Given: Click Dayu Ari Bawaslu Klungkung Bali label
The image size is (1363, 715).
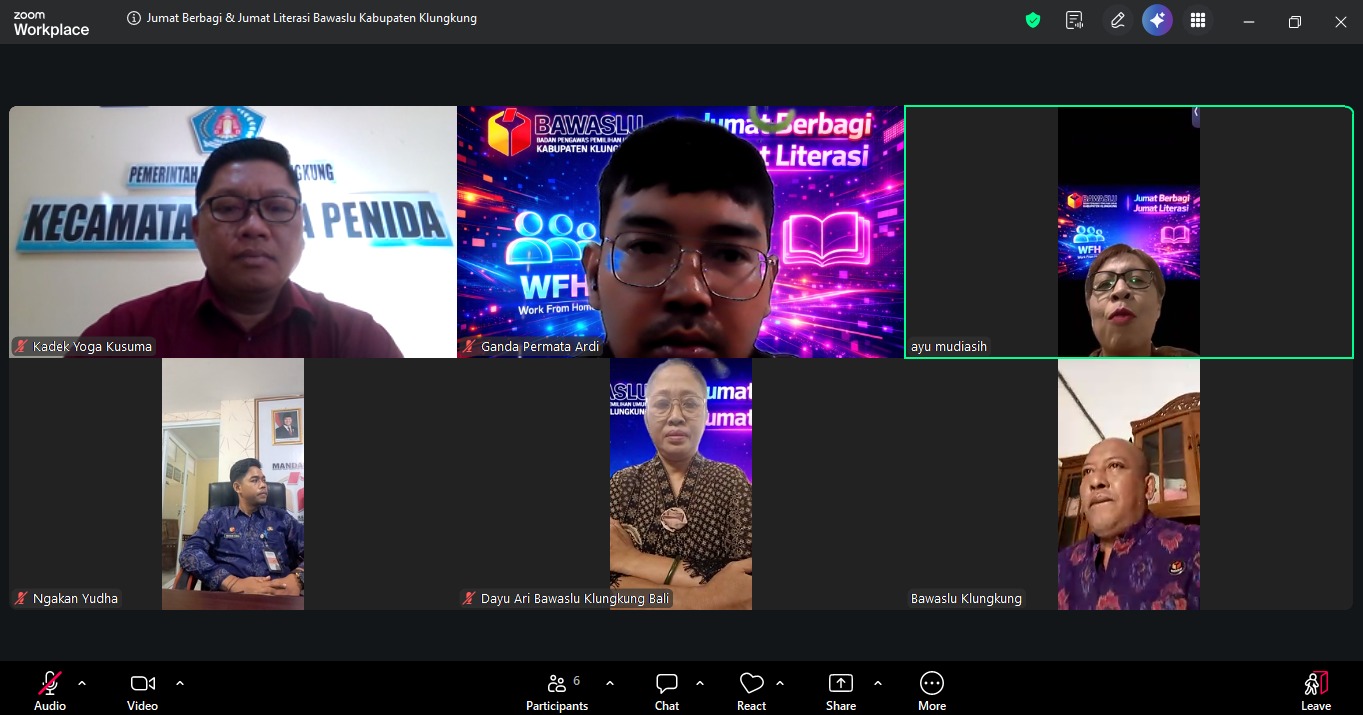Looking at the screenshot, I should 575,599.
